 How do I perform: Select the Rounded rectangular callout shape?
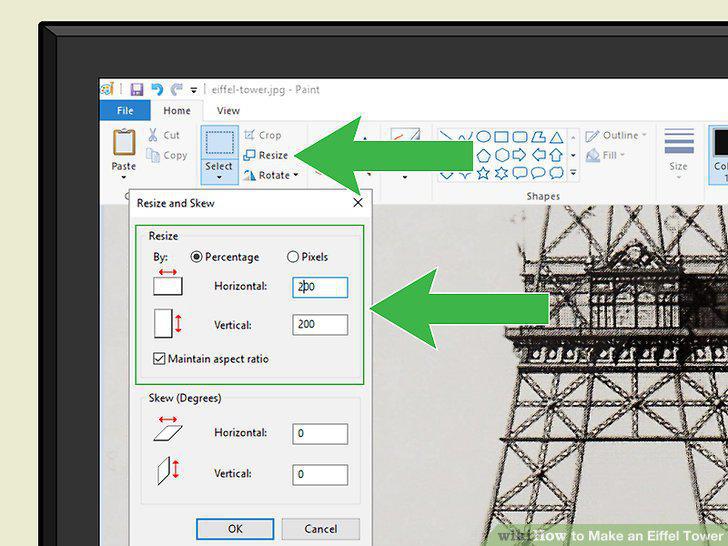(520, 173)
